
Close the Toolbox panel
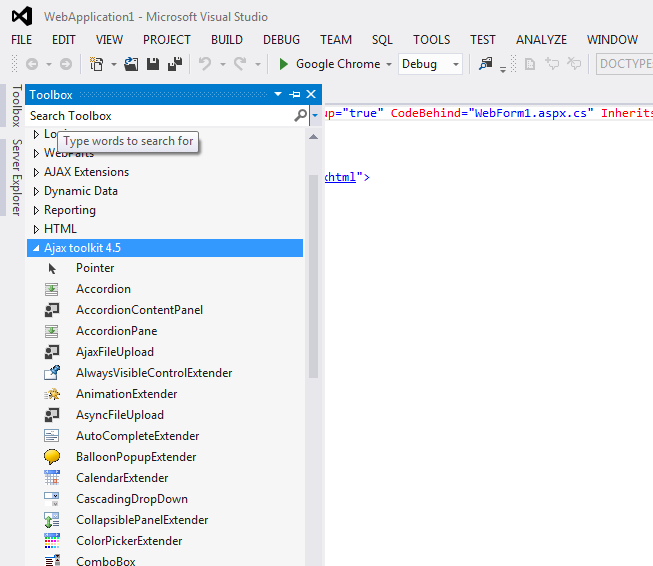click(311, 95)
